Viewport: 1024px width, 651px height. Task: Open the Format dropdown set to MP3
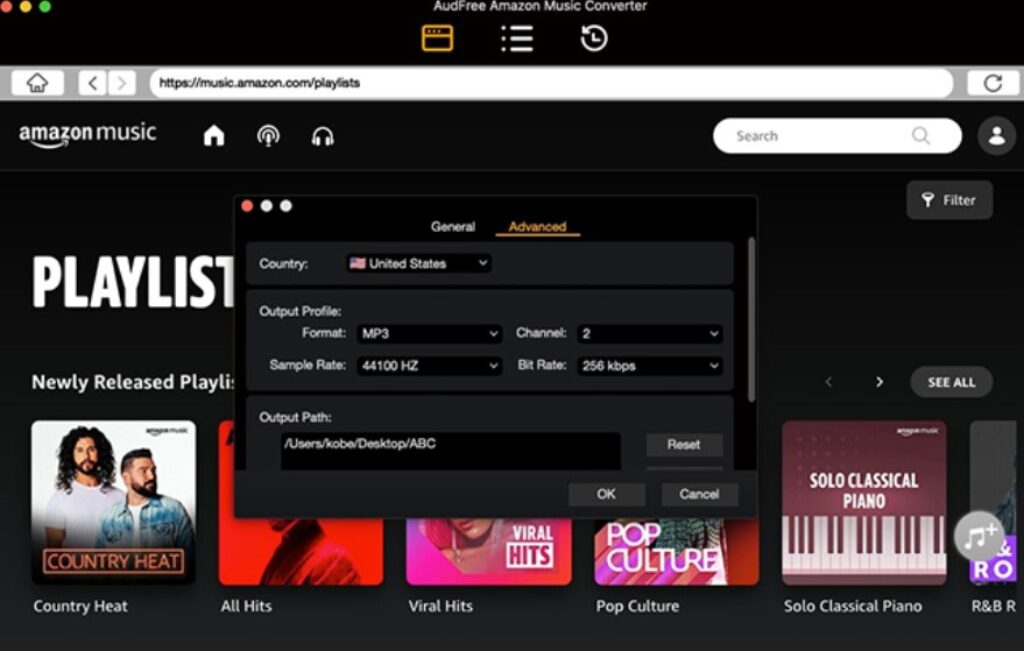(429, 333)
